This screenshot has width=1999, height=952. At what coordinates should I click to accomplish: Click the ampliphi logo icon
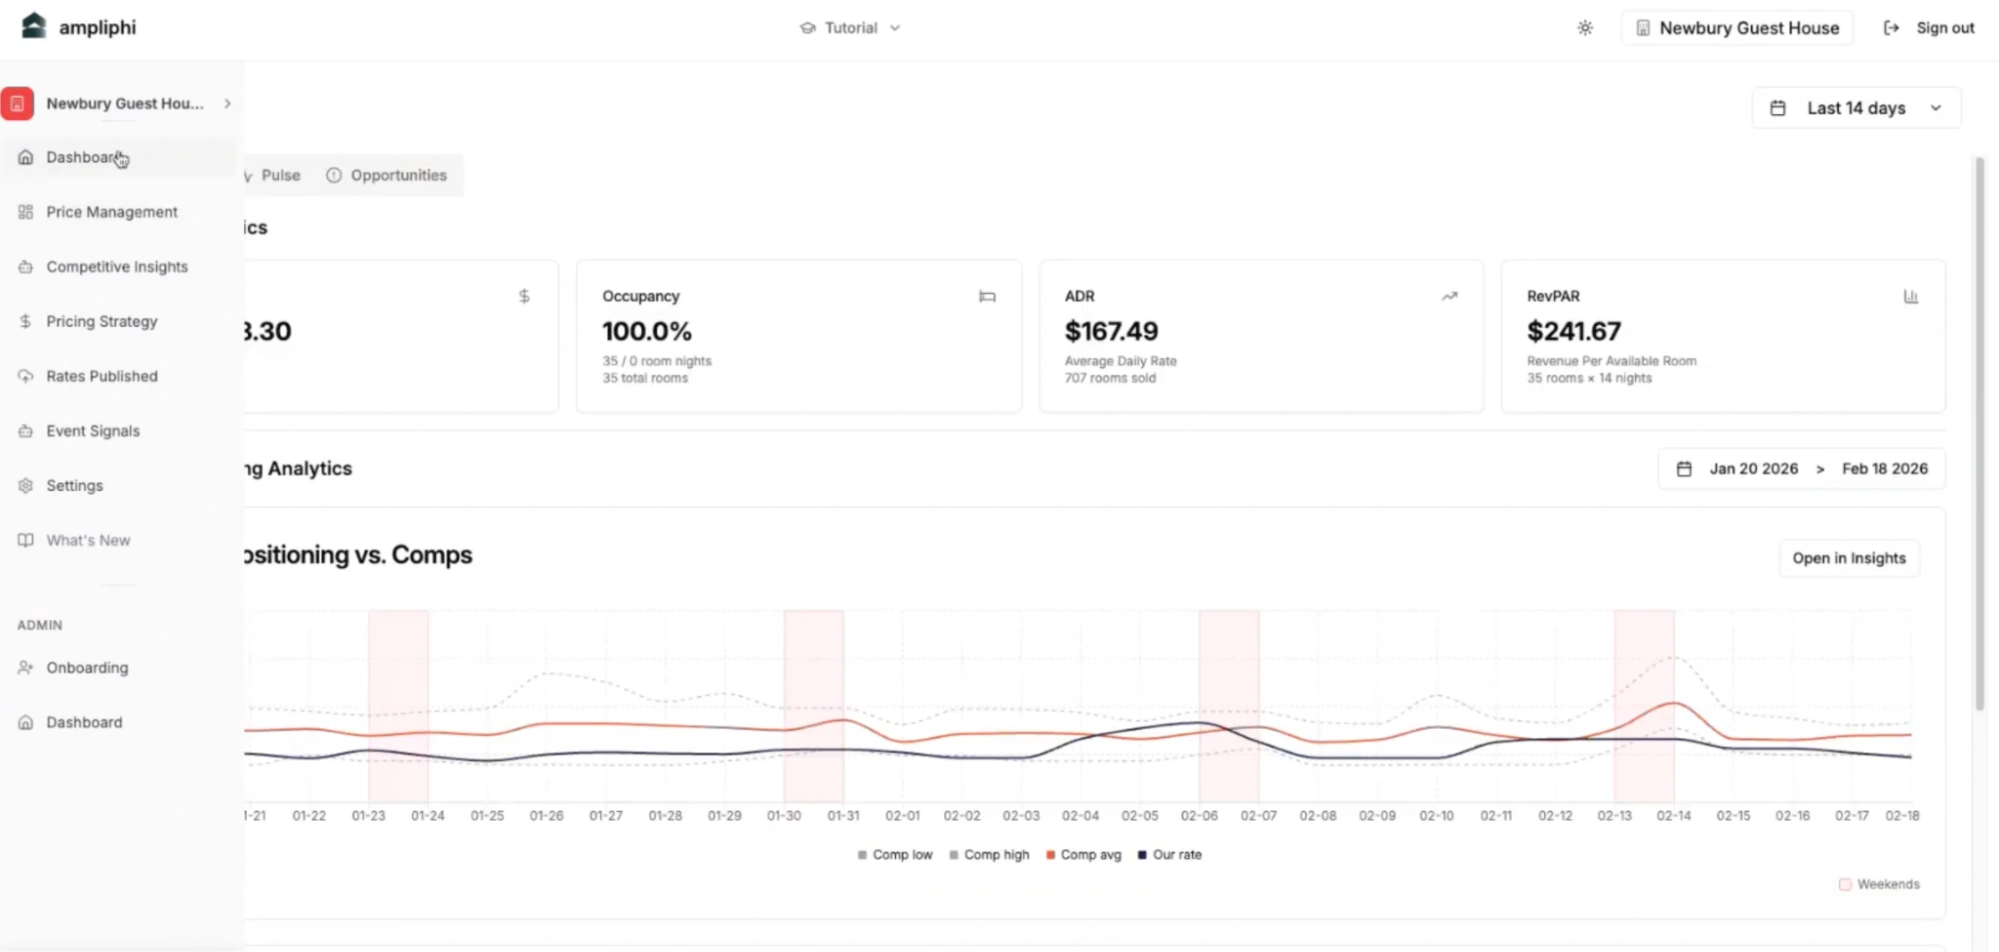click(x=33, y=26)
